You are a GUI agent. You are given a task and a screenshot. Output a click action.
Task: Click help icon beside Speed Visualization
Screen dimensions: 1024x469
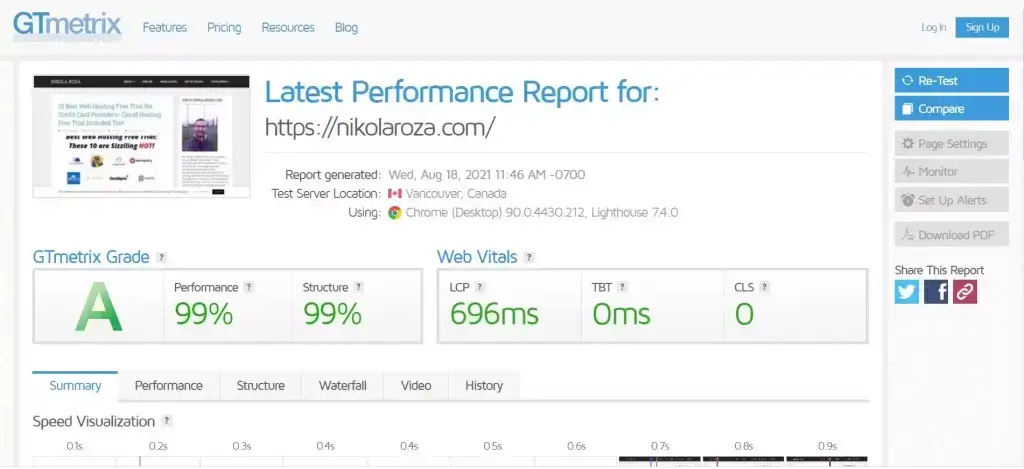tap(167, 421)
